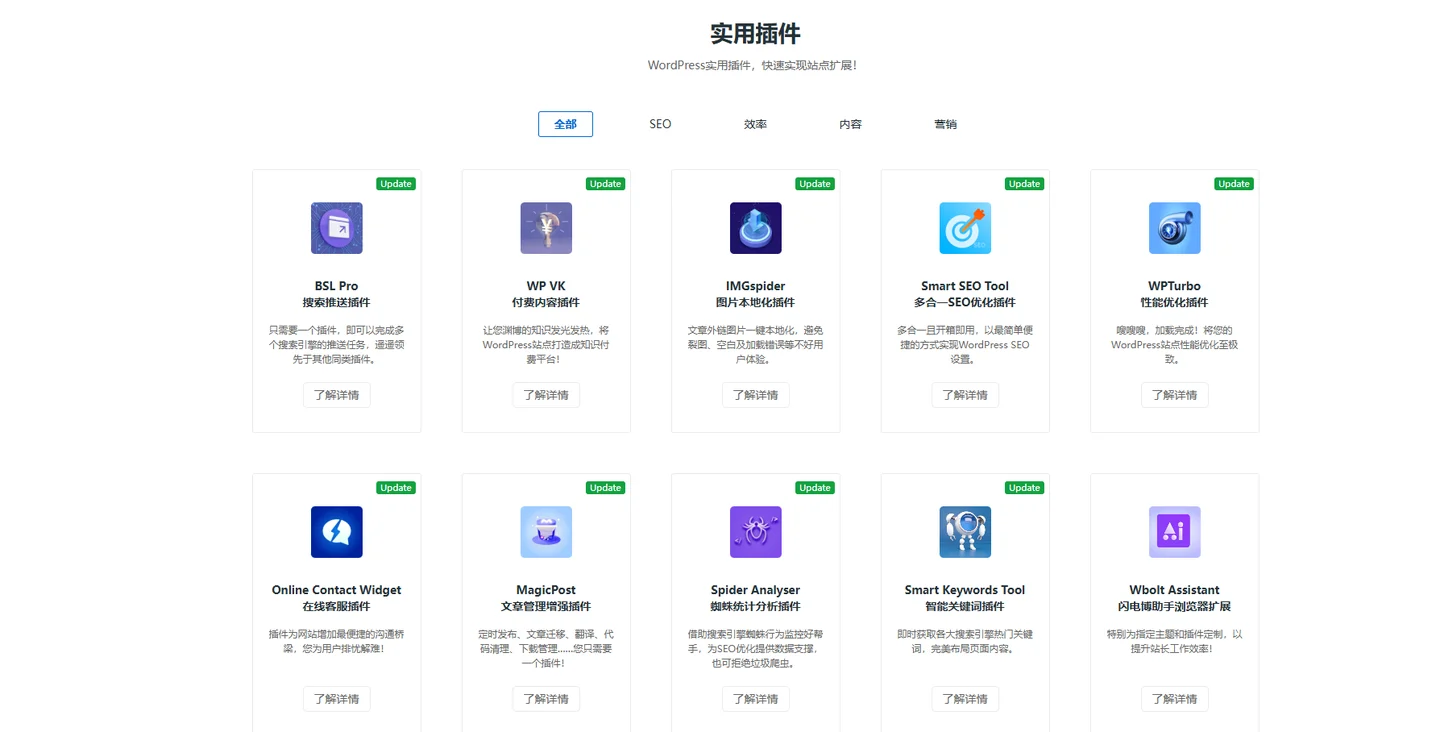
Task: Click the 闪电博助手浏览器扩展 subtitle
Action: [1175, 607]
